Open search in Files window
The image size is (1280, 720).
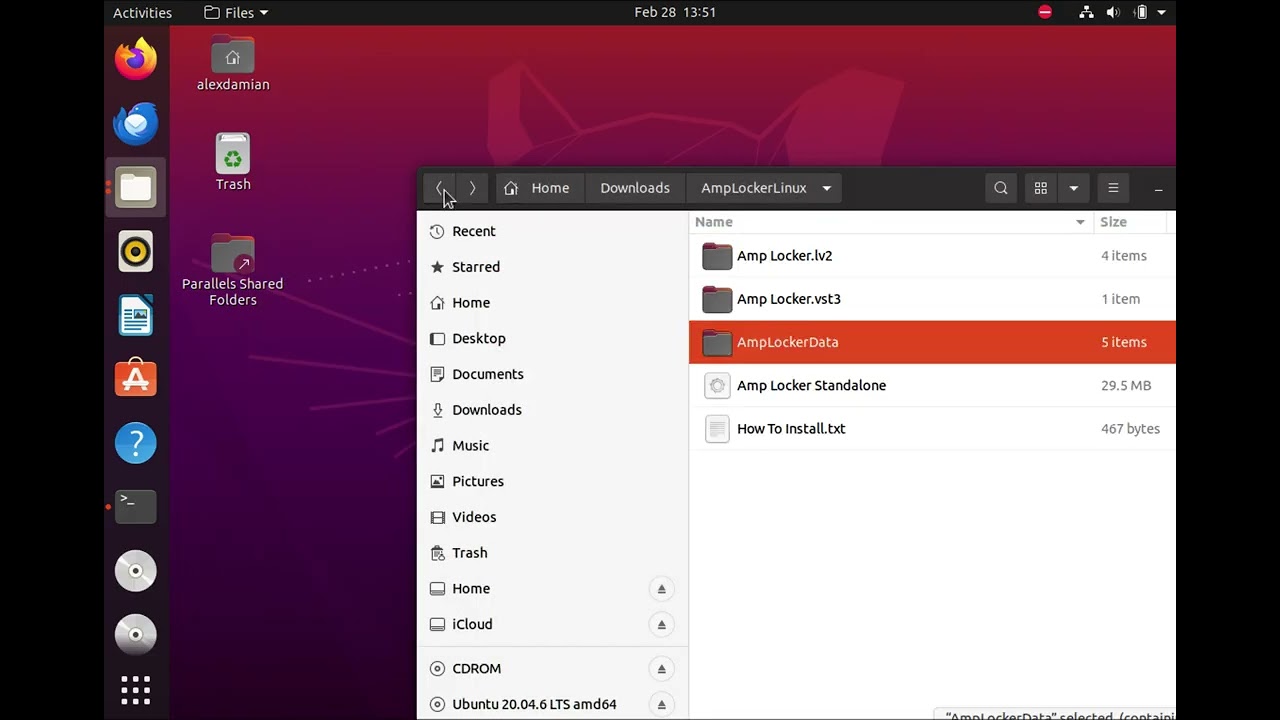click(x=1001, y=188)
